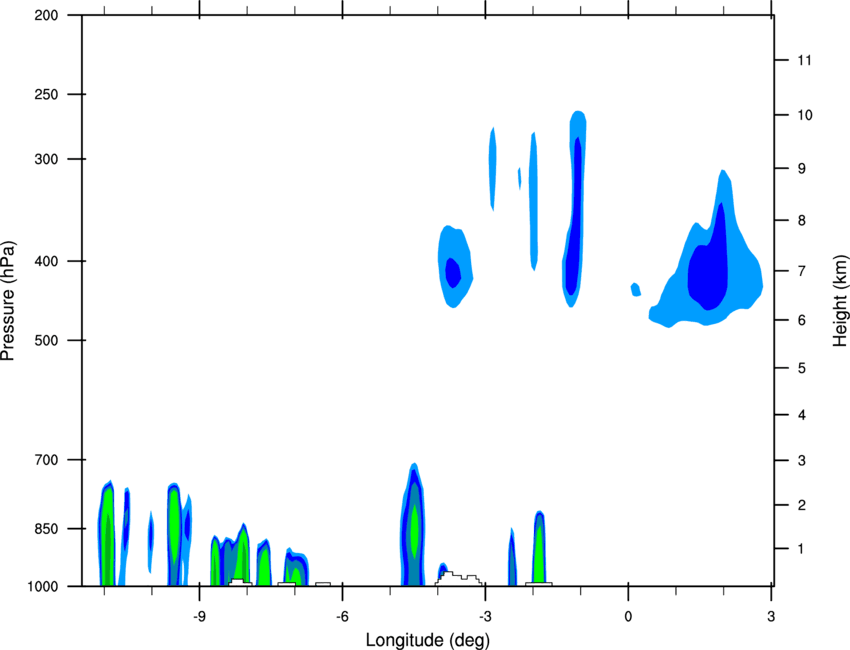Image resolution: width=850 pixels, height=650 pixels.
Task: Click the 'Longitude (deg)' axis title
Action: point(428,640)
